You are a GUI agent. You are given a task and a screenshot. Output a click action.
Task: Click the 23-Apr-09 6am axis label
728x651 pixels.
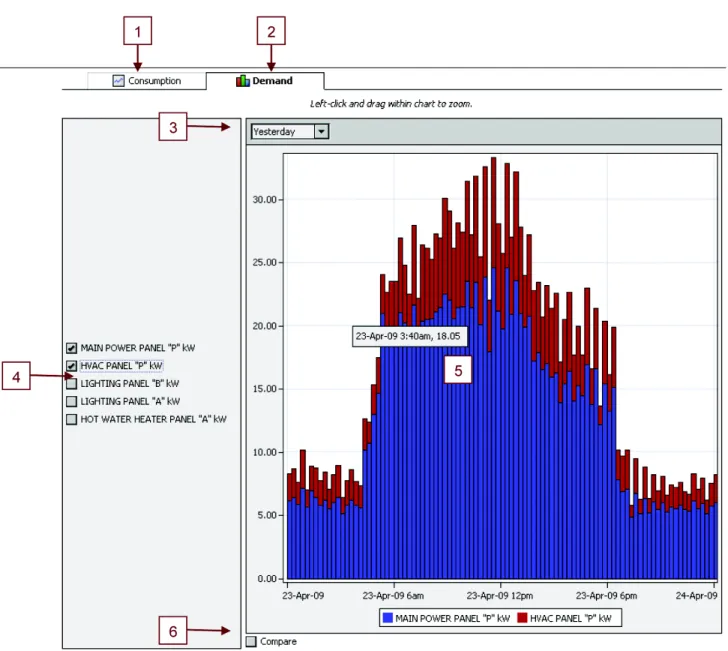tap(393, 596)
